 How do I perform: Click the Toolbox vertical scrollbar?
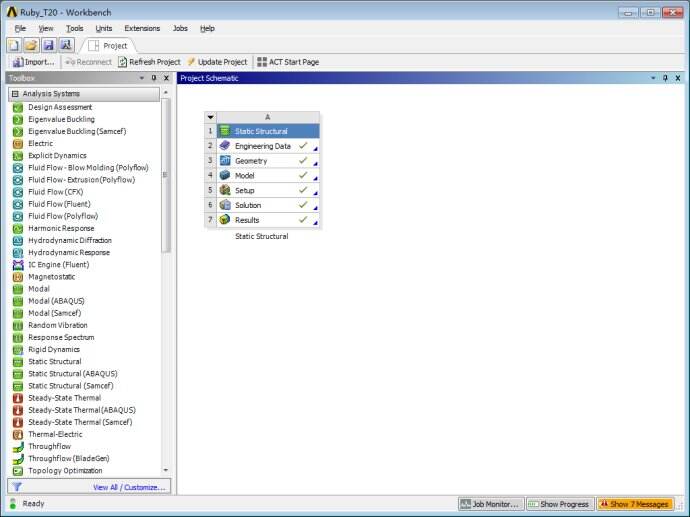pos(166,176)
